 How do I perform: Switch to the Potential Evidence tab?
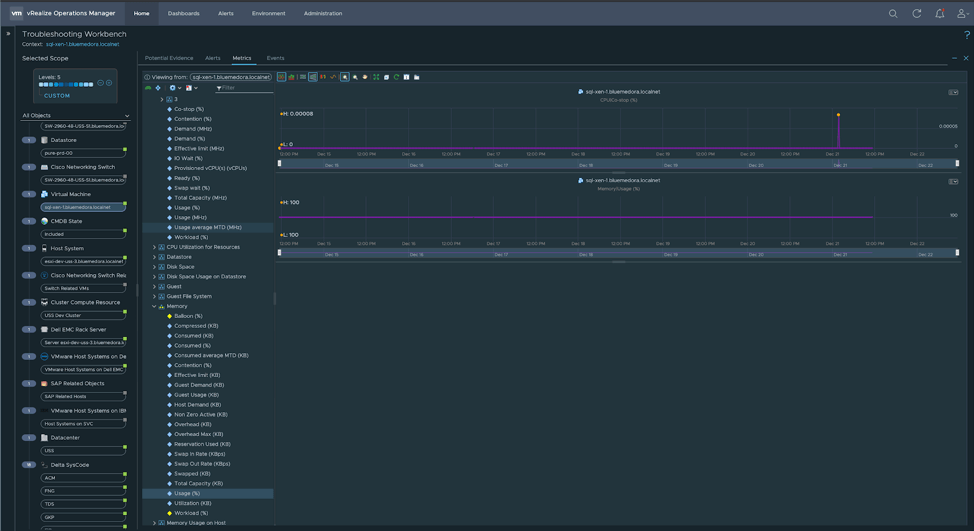169,58
